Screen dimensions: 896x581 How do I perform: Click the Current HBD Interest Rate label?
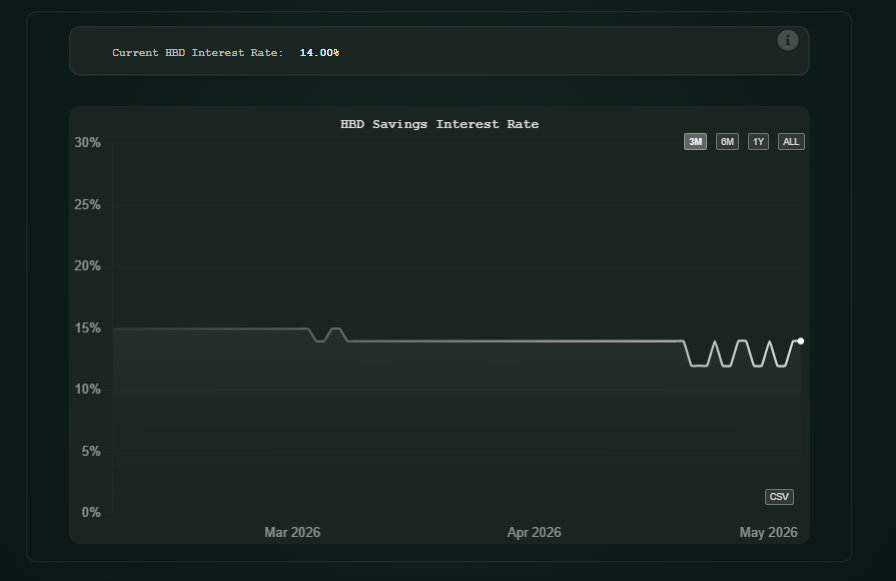click(x=198, y=53)
